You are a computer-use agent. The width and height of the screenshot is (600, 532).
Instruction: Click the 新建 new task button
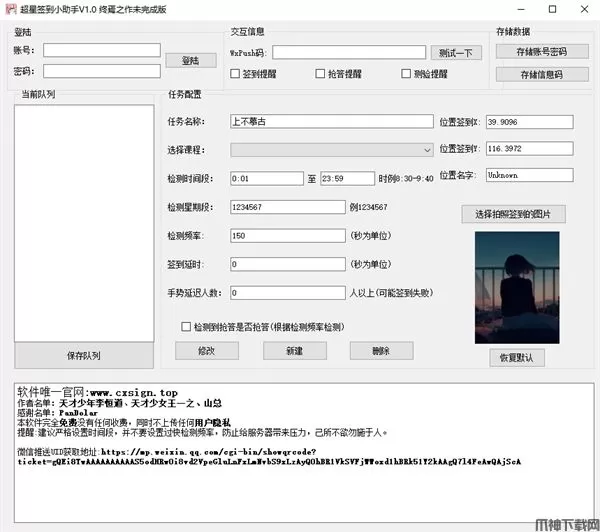[295, 351]
